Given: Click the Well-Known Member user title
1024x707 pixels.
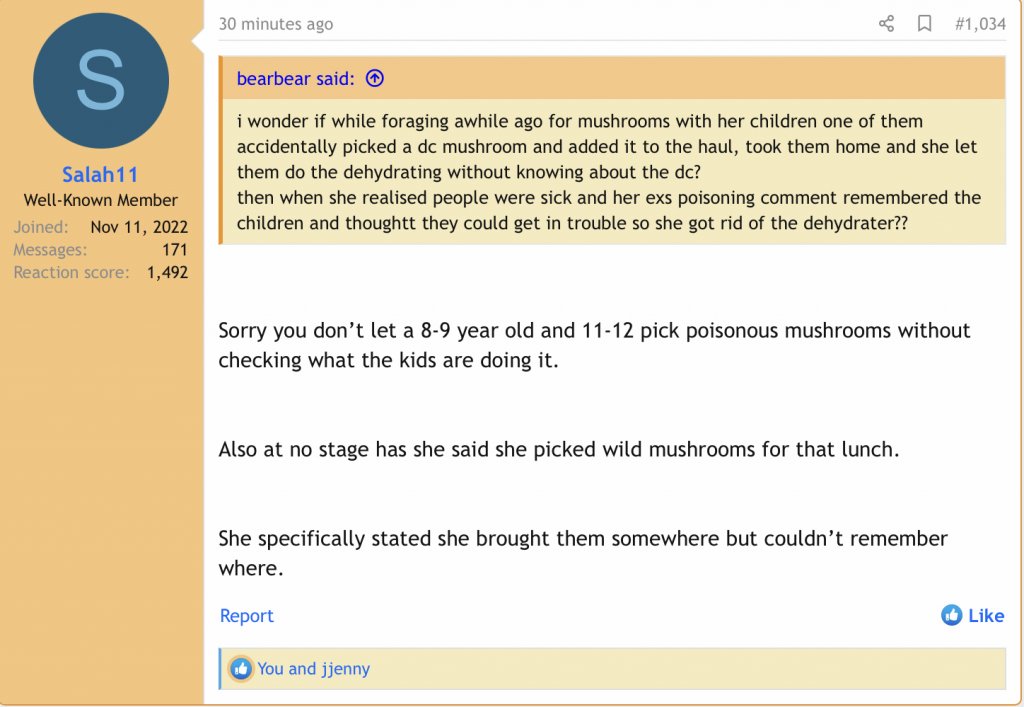Looking at the screenshot, I should coord(100,201).
